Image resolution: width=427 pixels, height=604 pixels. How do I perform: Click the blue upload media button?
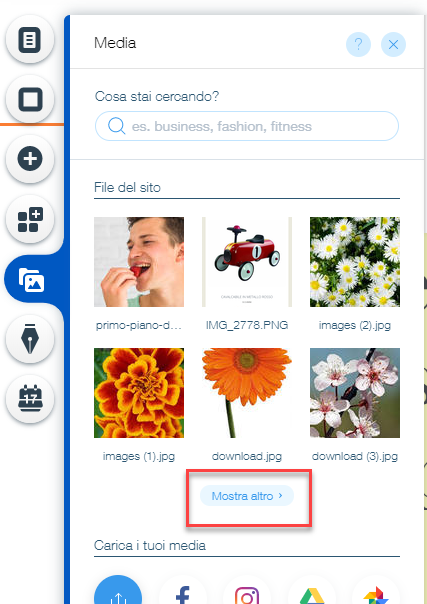(x=118, y=591)
